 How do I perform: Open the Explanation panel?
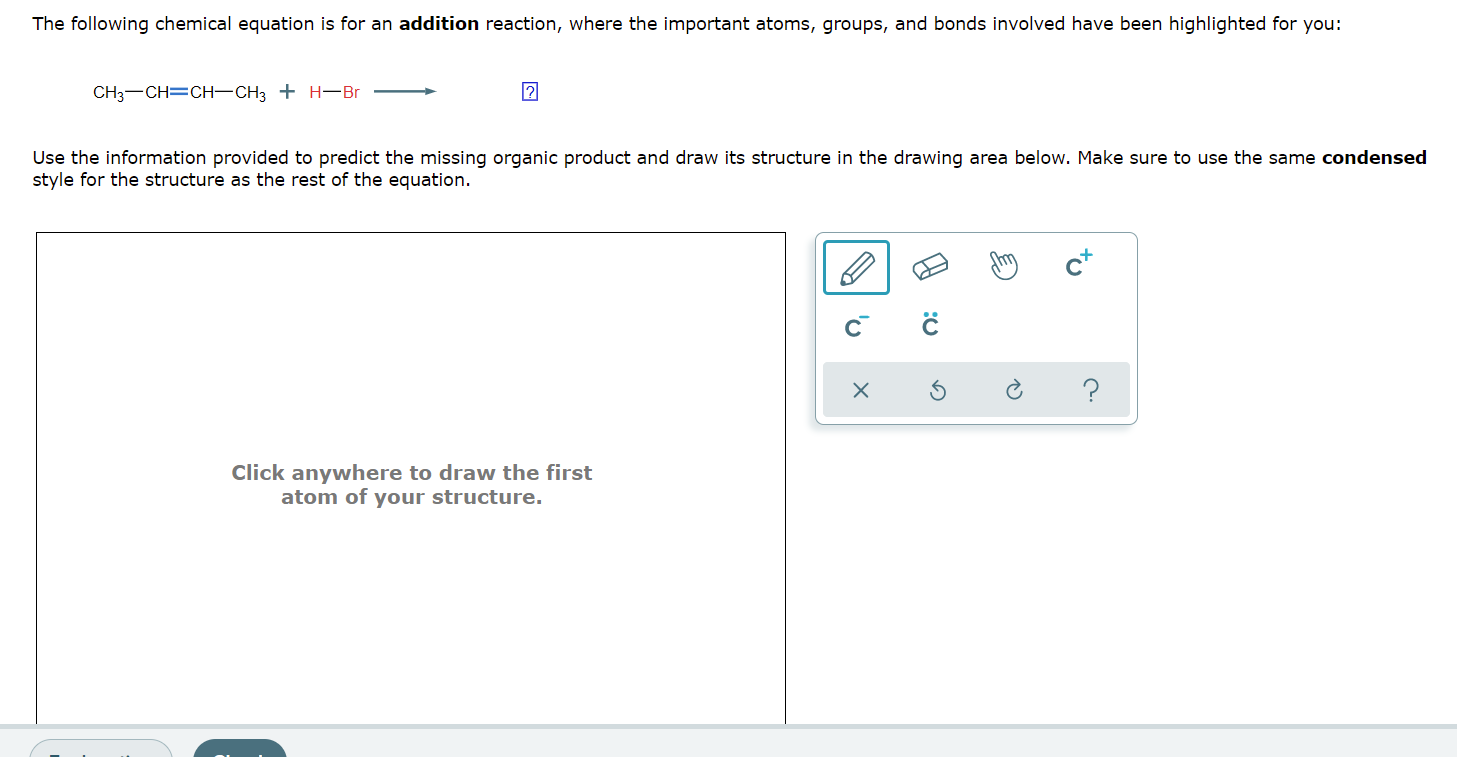click(x=100, y=753)
